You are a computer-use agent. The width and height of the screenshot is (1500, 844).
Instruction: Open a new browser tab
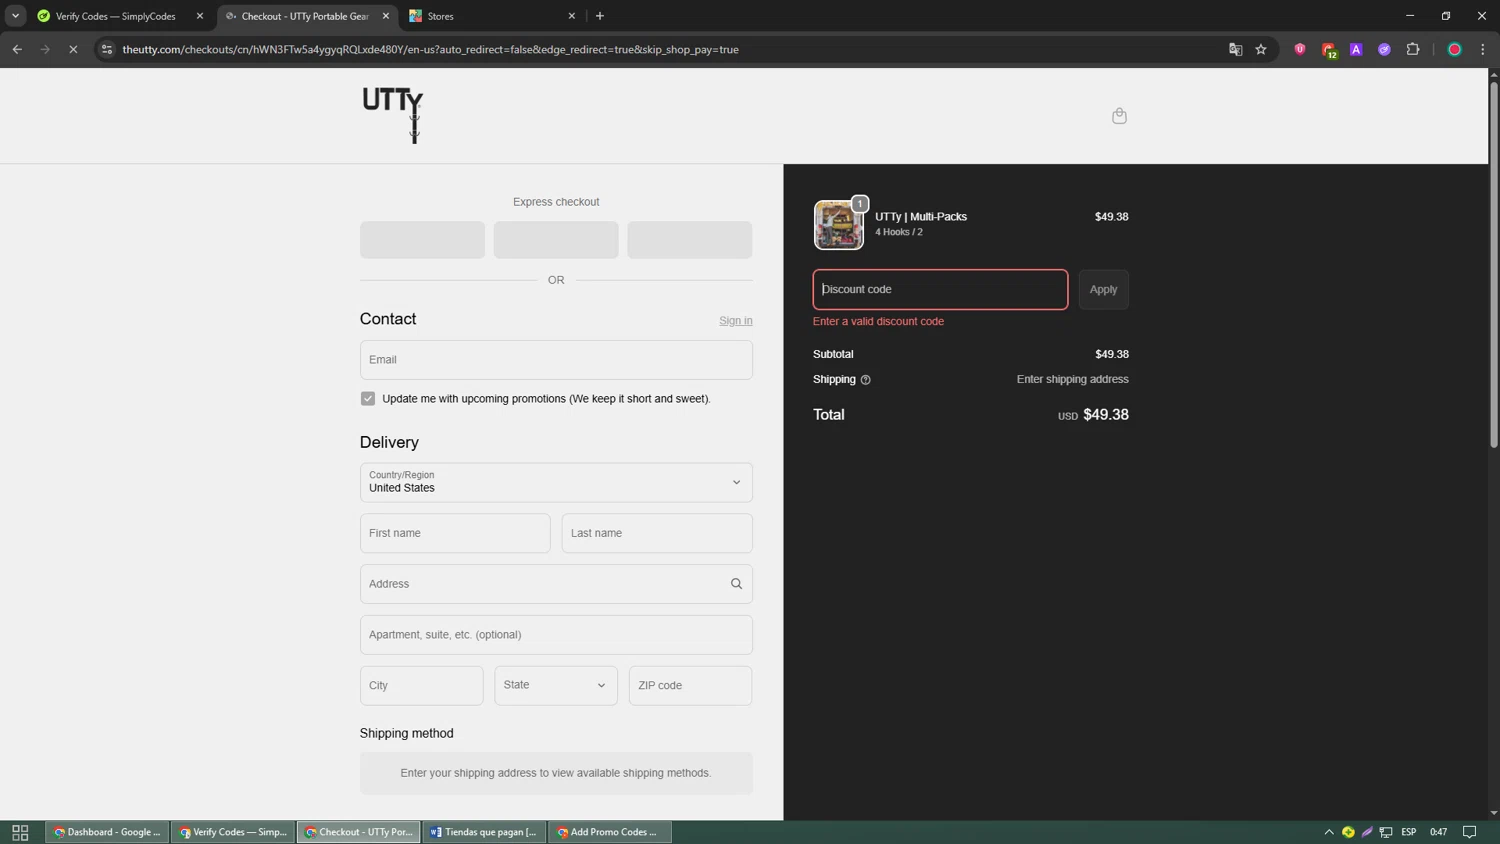click(600, 16)
